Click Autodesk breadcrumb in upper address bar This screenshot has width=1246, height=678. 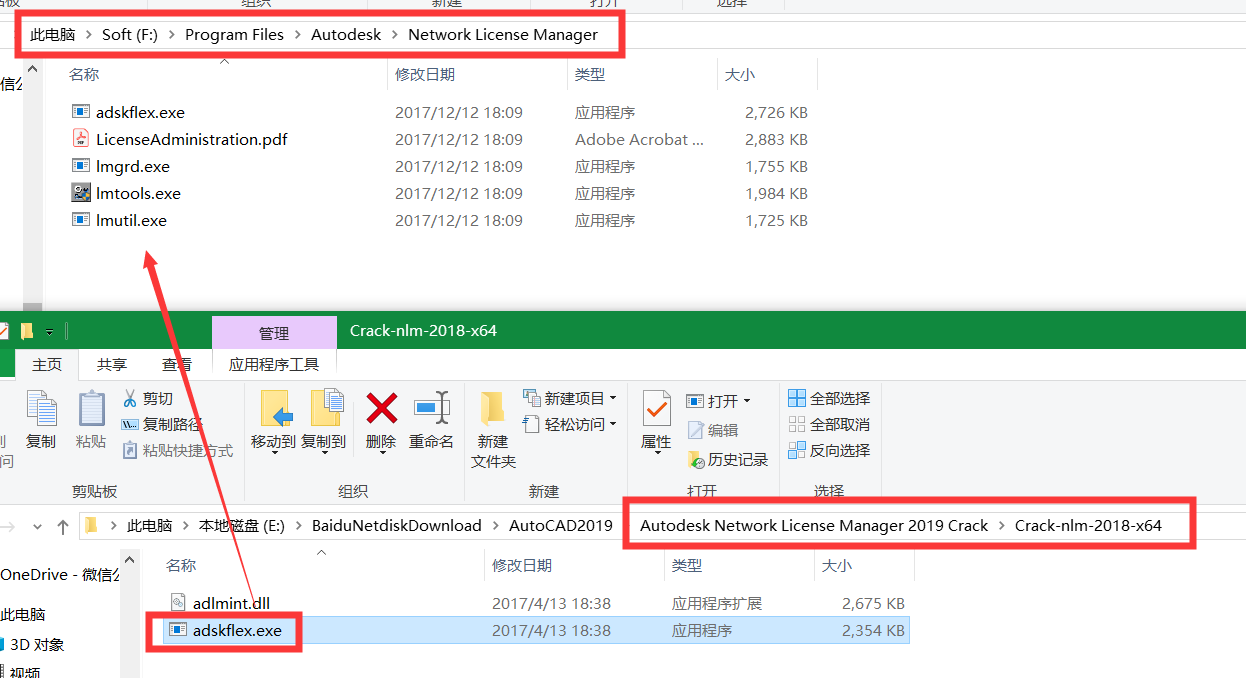(x=346, y=34)
